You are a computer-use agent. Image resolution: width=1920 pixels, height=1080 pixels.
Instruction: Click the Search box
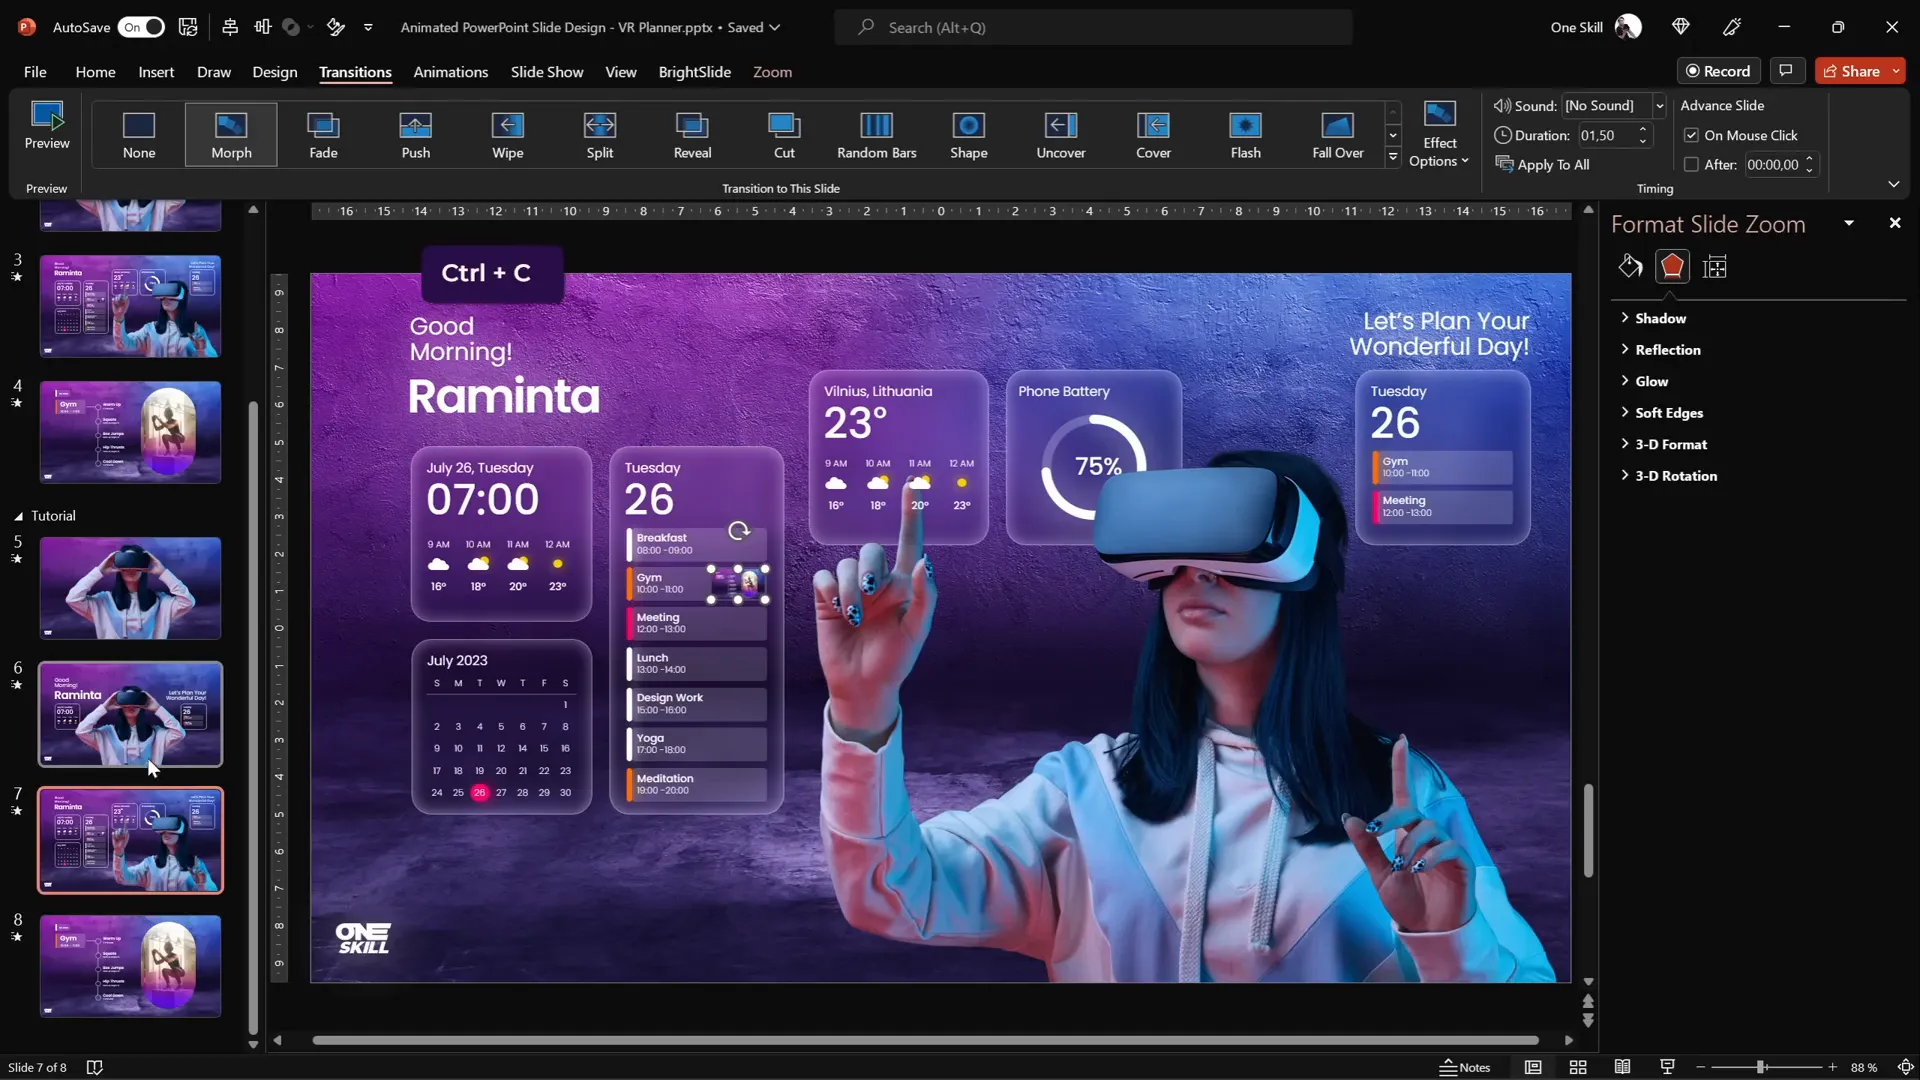[1094, 27]
